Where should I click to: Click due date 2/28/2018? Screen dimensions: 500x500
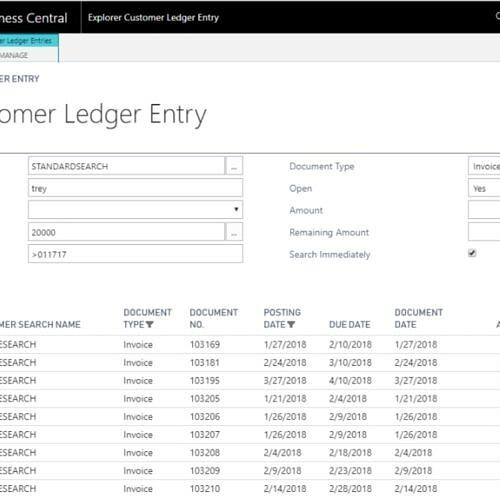350,488
